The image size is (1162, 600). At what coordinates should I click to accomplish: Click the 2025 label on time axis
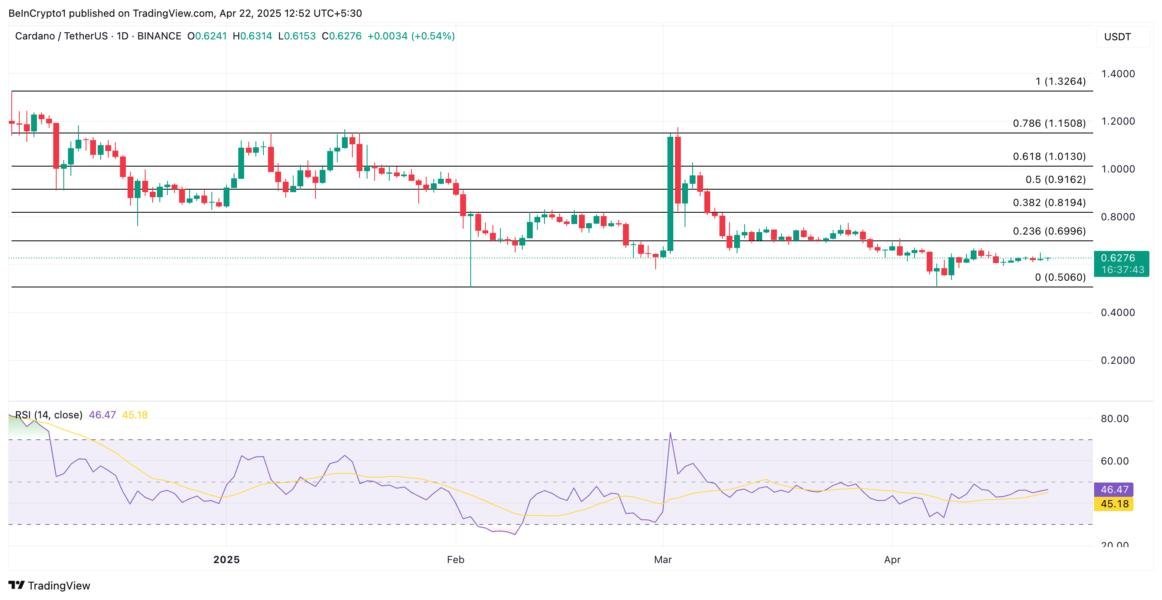pos(227,560)
